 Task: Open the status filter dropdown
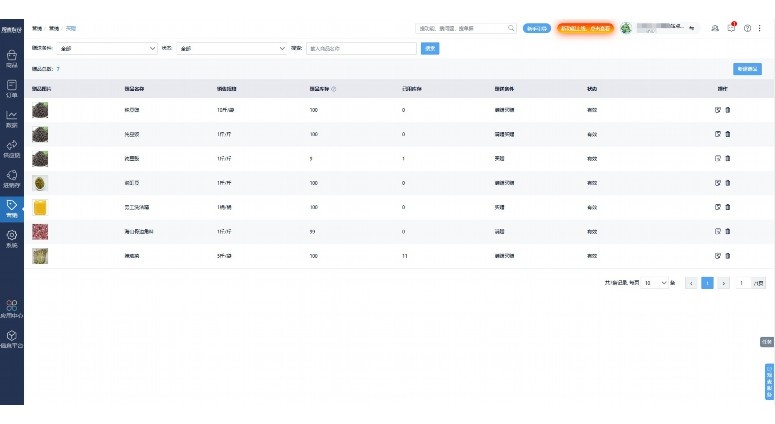[232, 48]
